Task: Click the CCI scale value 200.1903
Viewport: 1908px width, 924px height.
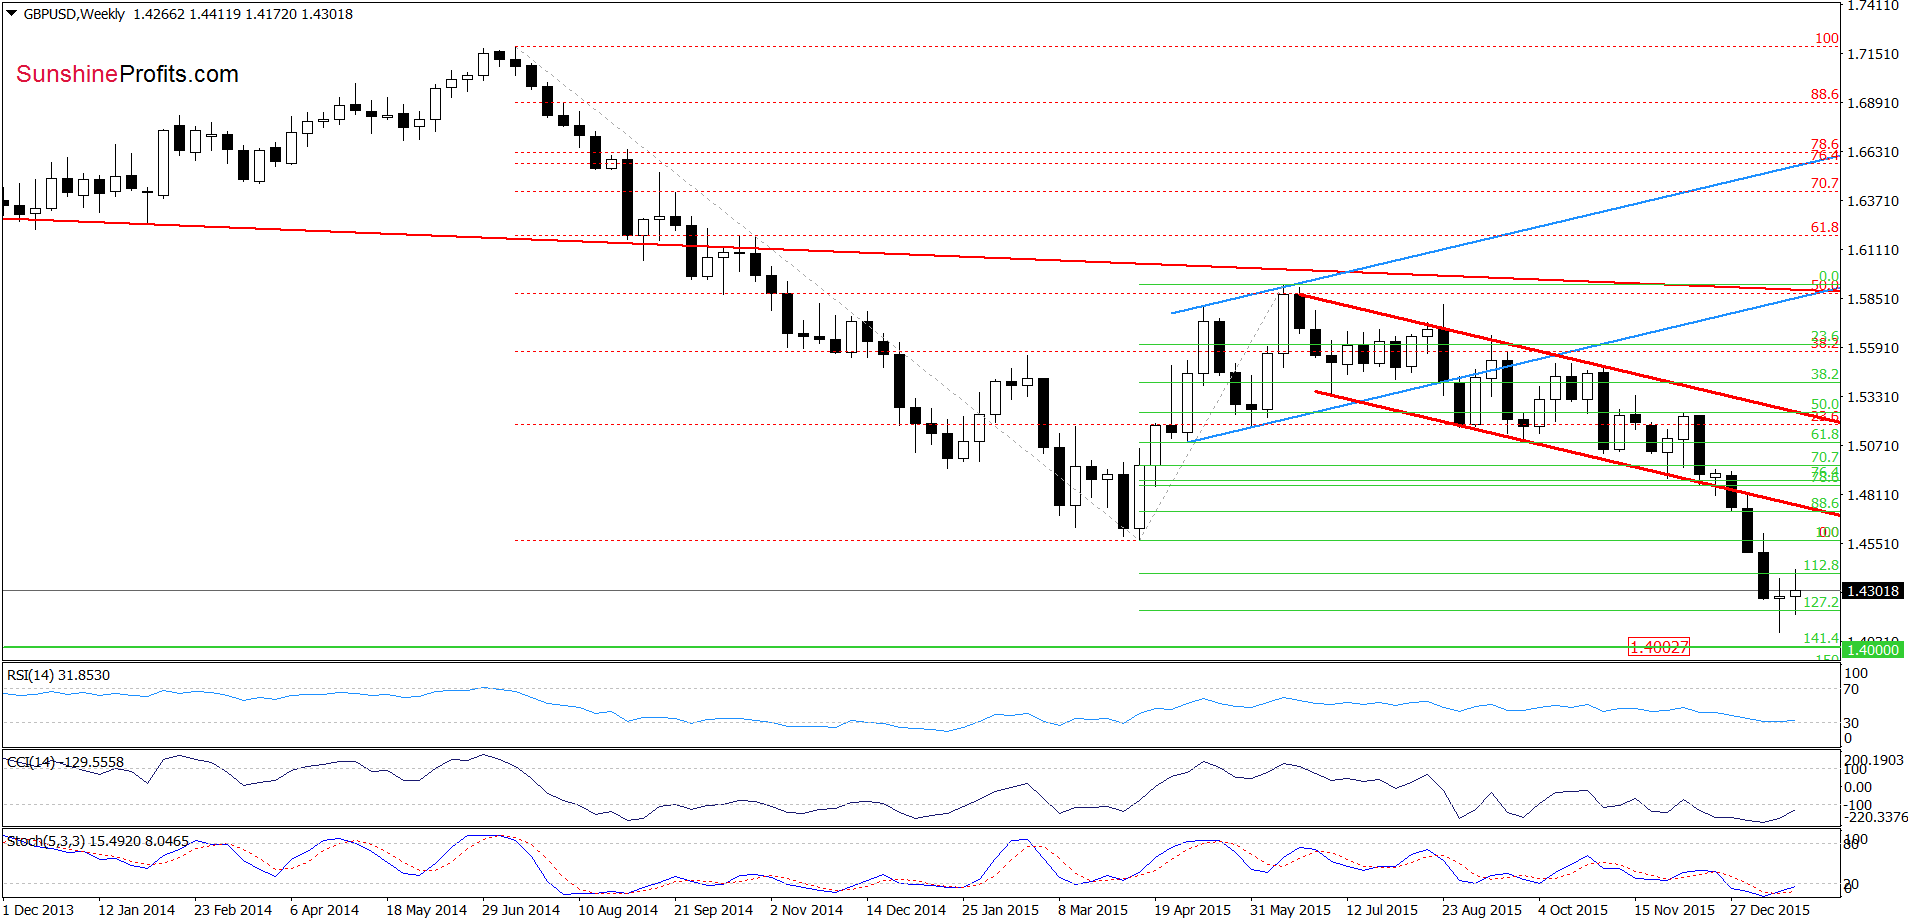Action: click(x=1875, y=760)
